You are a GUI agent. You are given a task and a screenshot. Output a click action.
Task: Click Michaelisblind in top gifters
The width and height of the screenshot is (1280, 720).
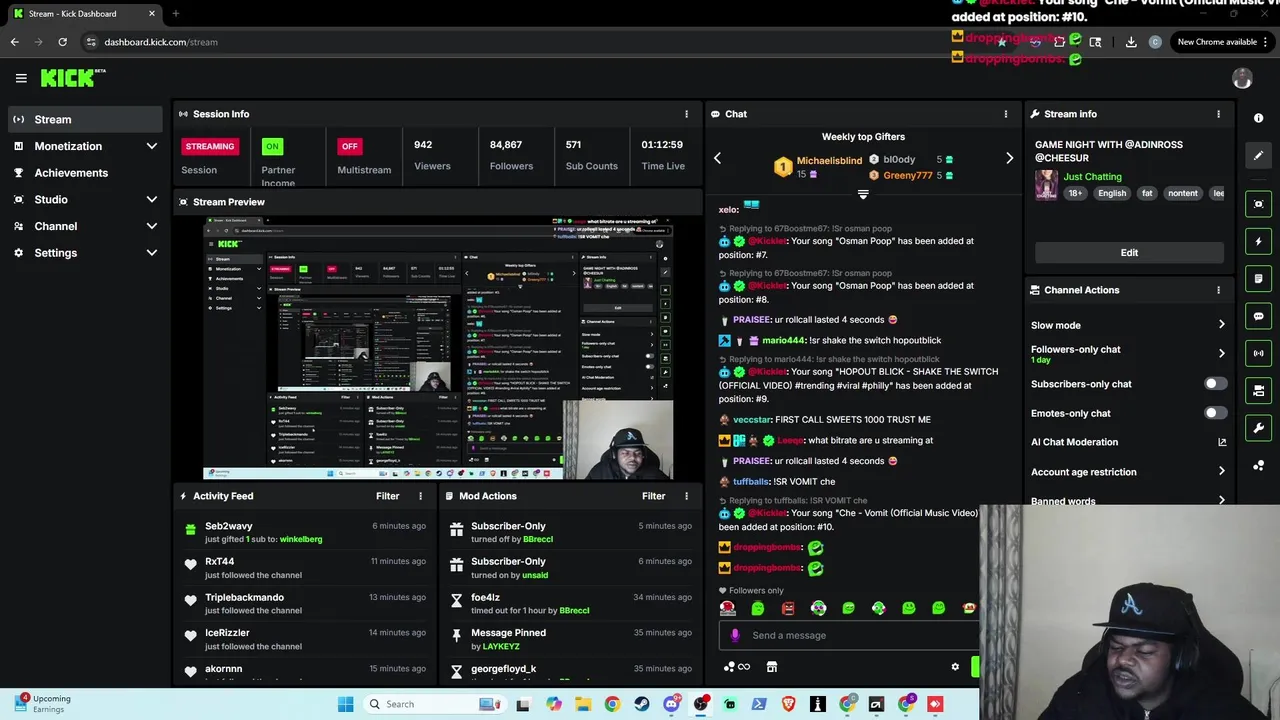click(x=829, y=161)
